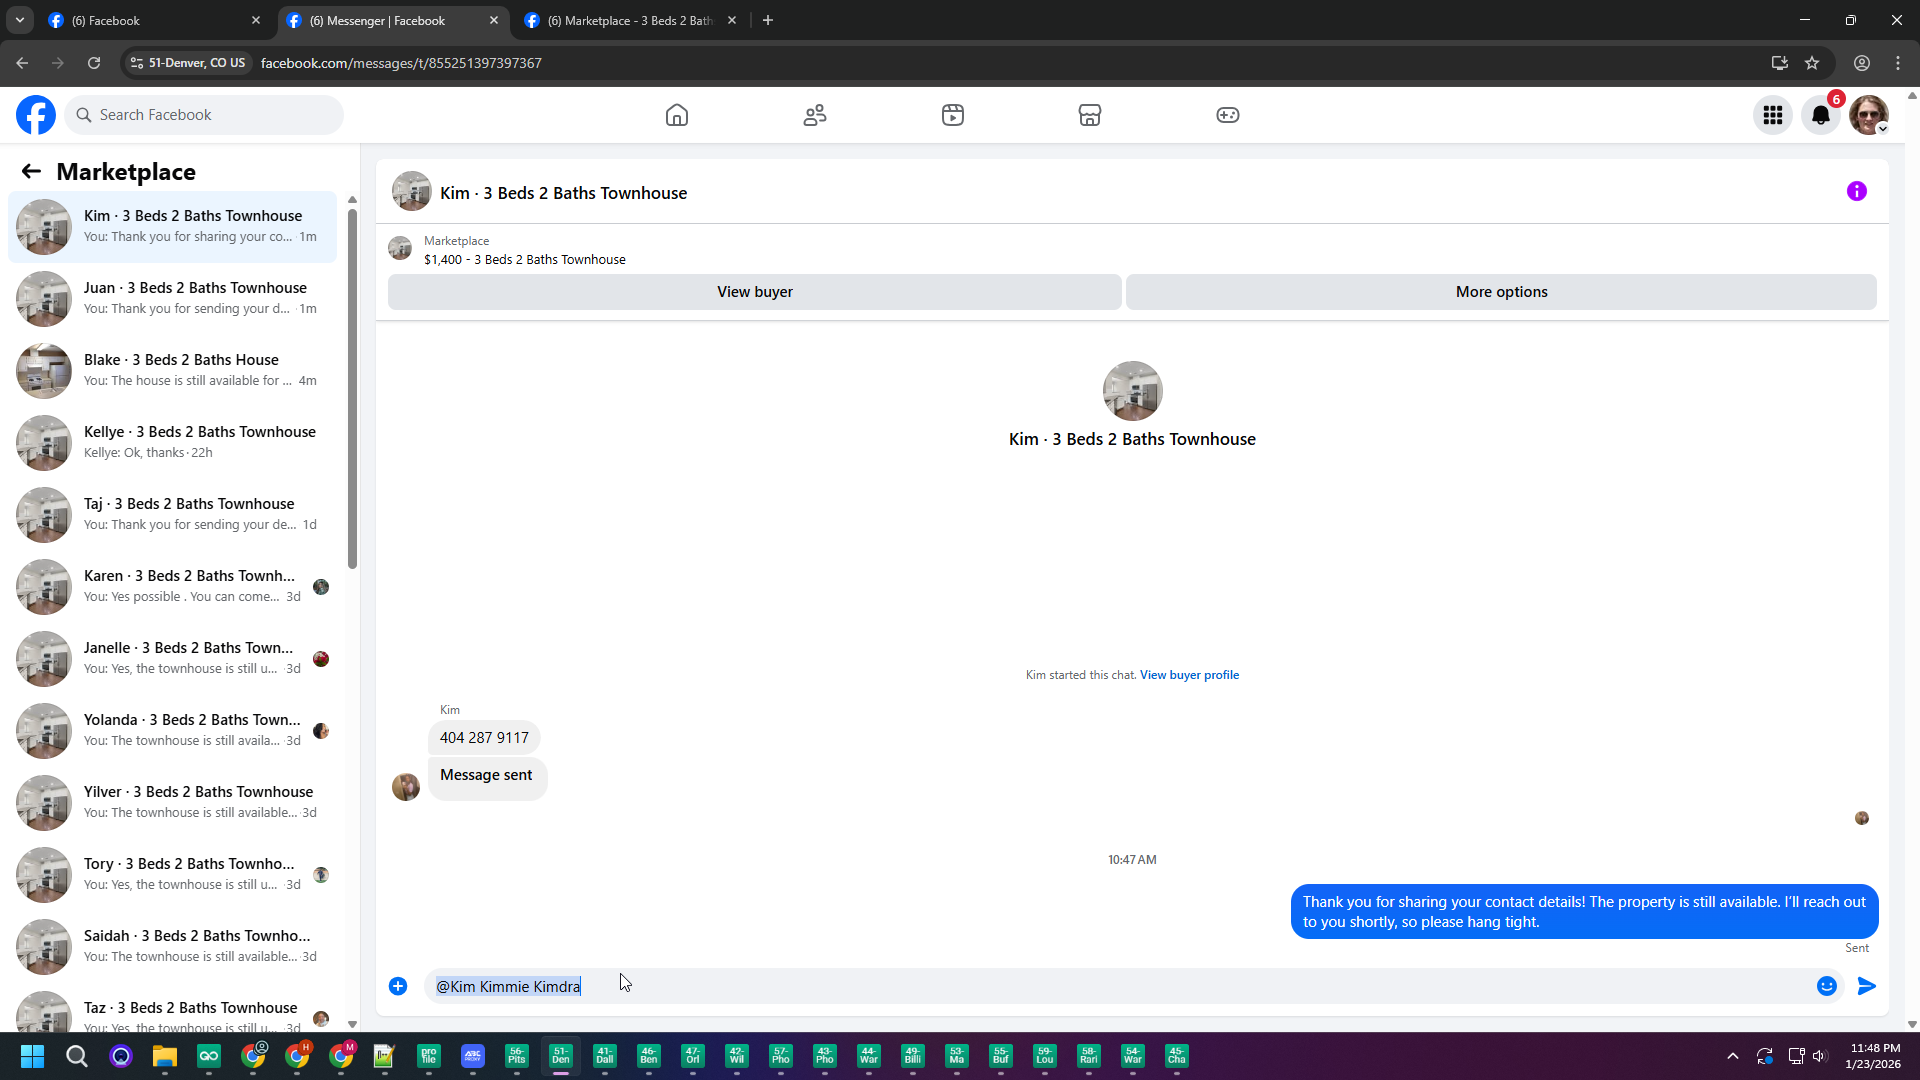Click the View buyer button
The image size is (1920, 1080).
[x=754, y=292]
